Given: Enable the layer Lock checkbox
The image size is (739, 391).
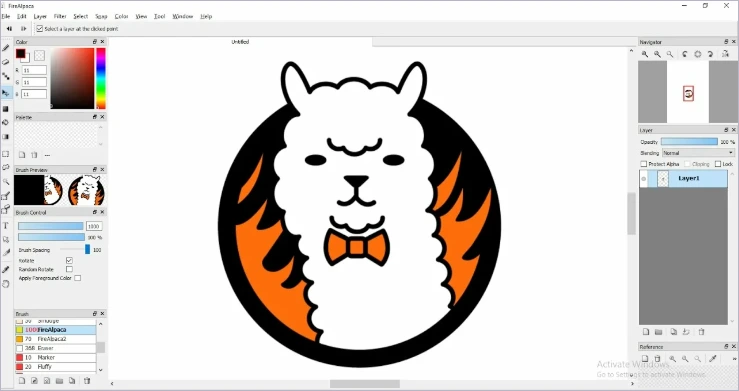Looking at the screenshot, I should pos(718,164).
